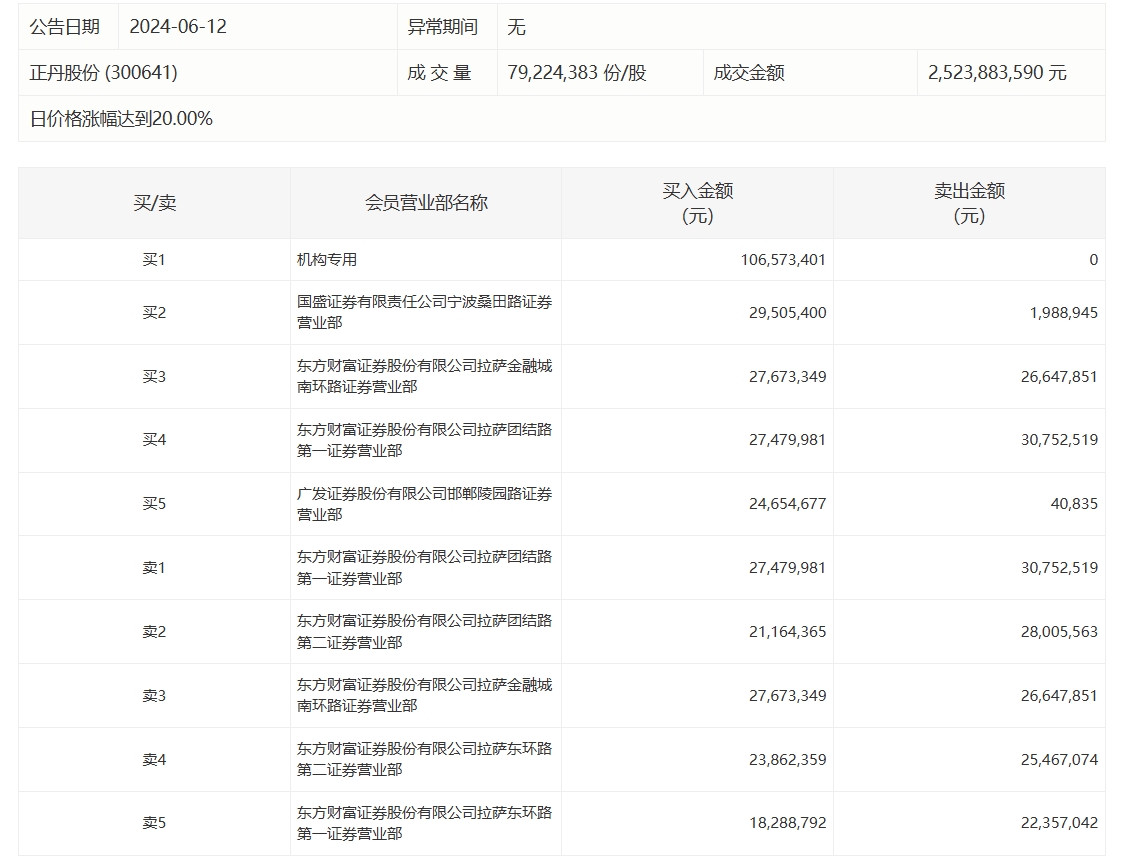Click the 日价格涨幅达到20.00% reason text
Screen dimensions: 1121x865
coord(121,119)
